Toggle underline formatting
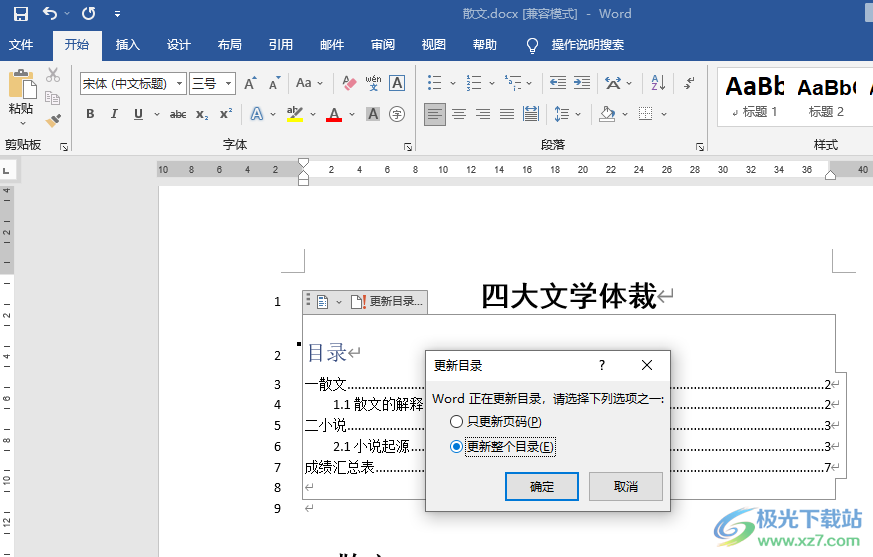This screenshot has width=873, height=557. pos(138,114)
